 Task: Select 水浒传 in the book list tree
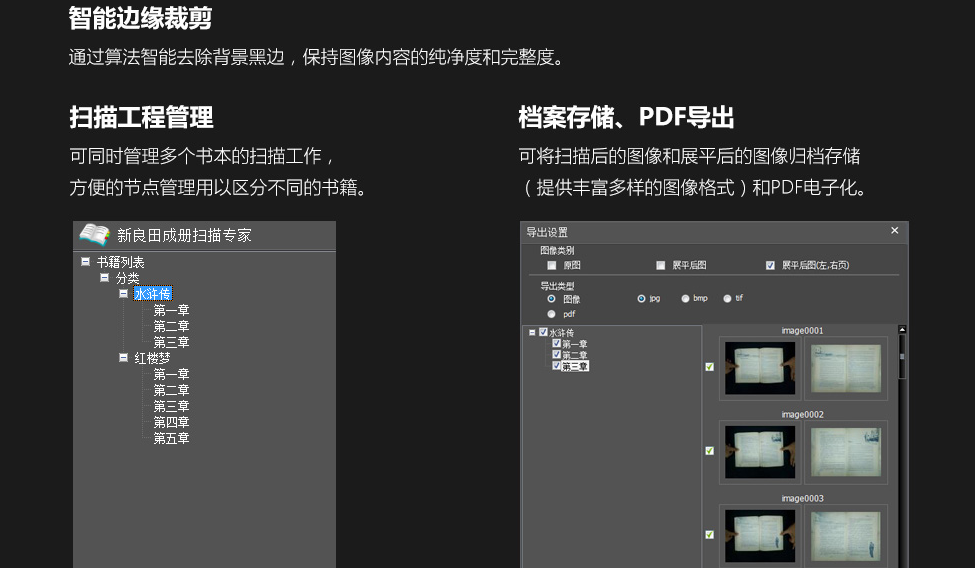click(x=153, y=294)
